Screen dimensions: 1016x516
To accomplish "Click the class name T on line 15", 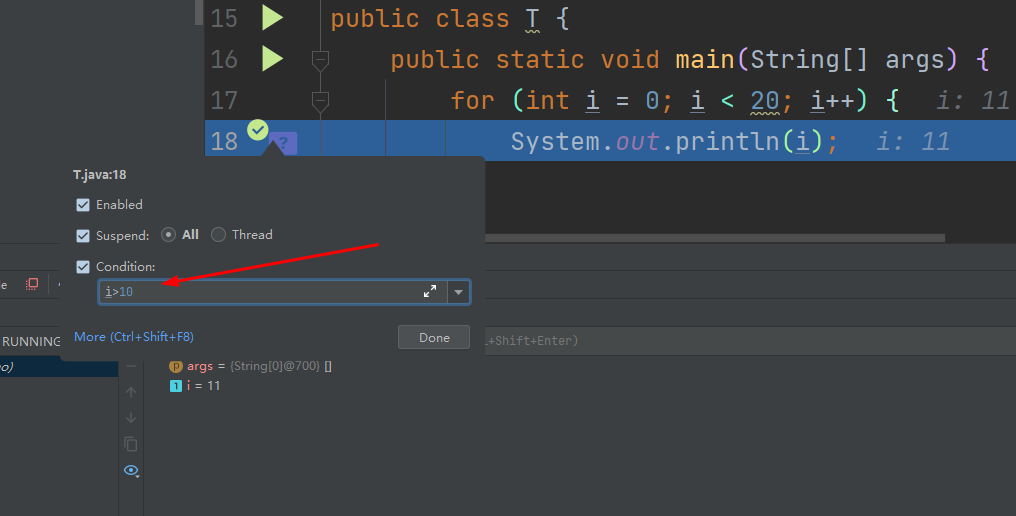I will pyautogui.click(x=532, y=19).
